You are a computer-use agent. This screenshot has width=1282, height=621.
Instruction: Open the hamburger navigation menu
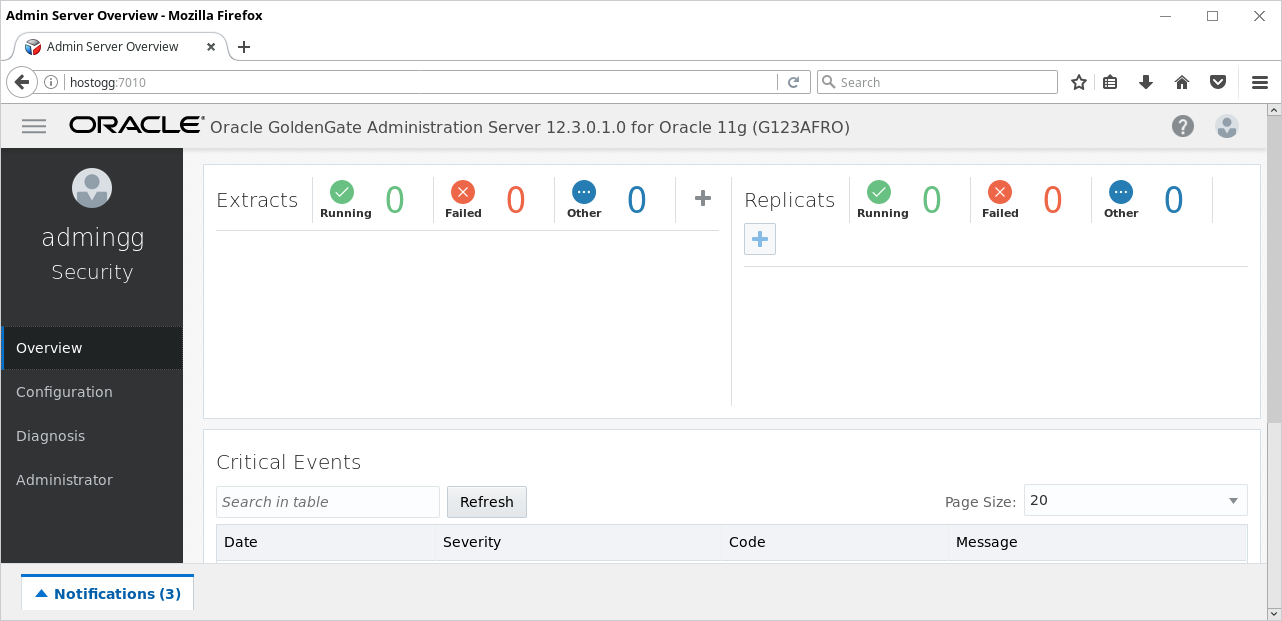[34, 126]
